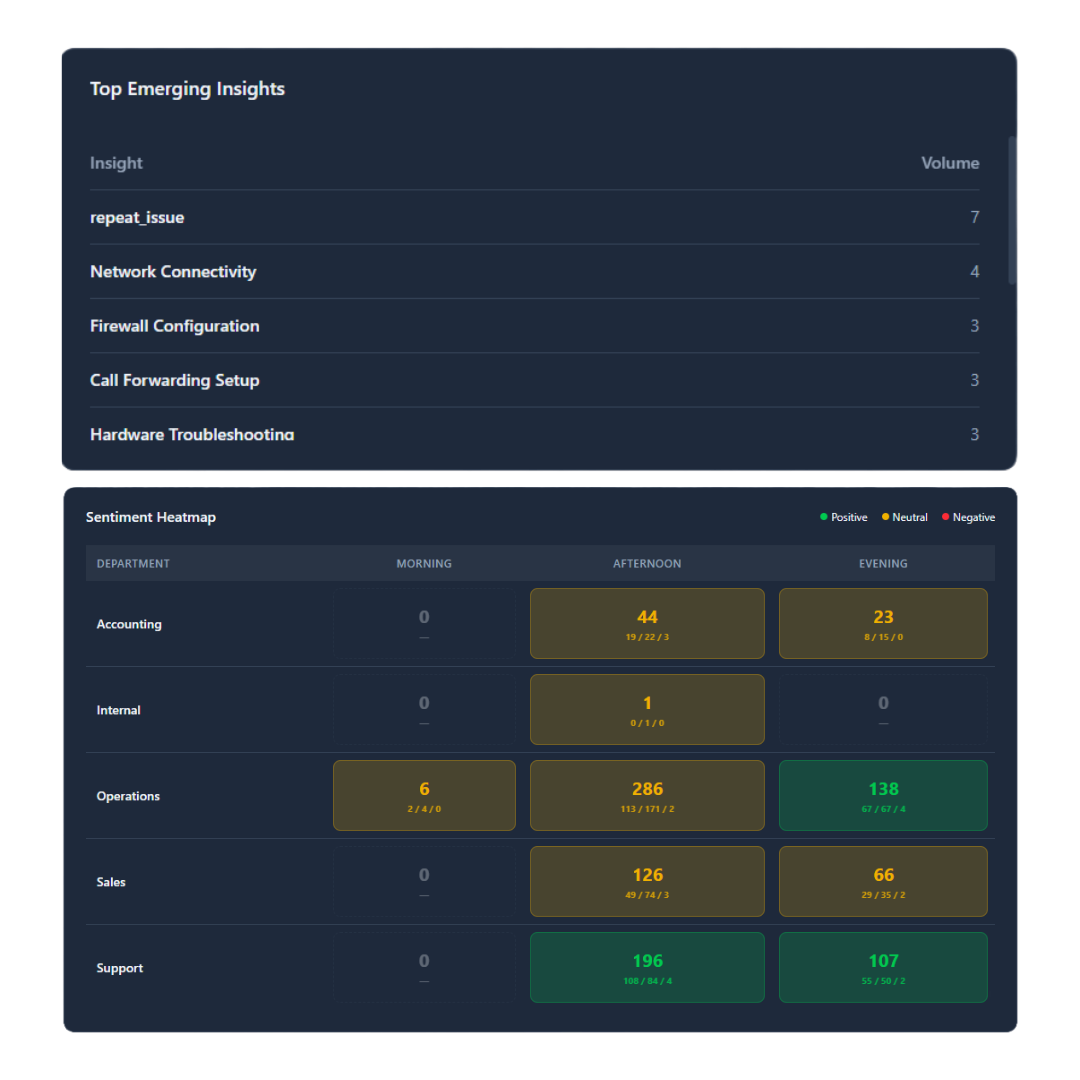The height and width of the screenshot is (1080, 1080).
Task: Click the Neutral legend item
Action: (905, 517)
